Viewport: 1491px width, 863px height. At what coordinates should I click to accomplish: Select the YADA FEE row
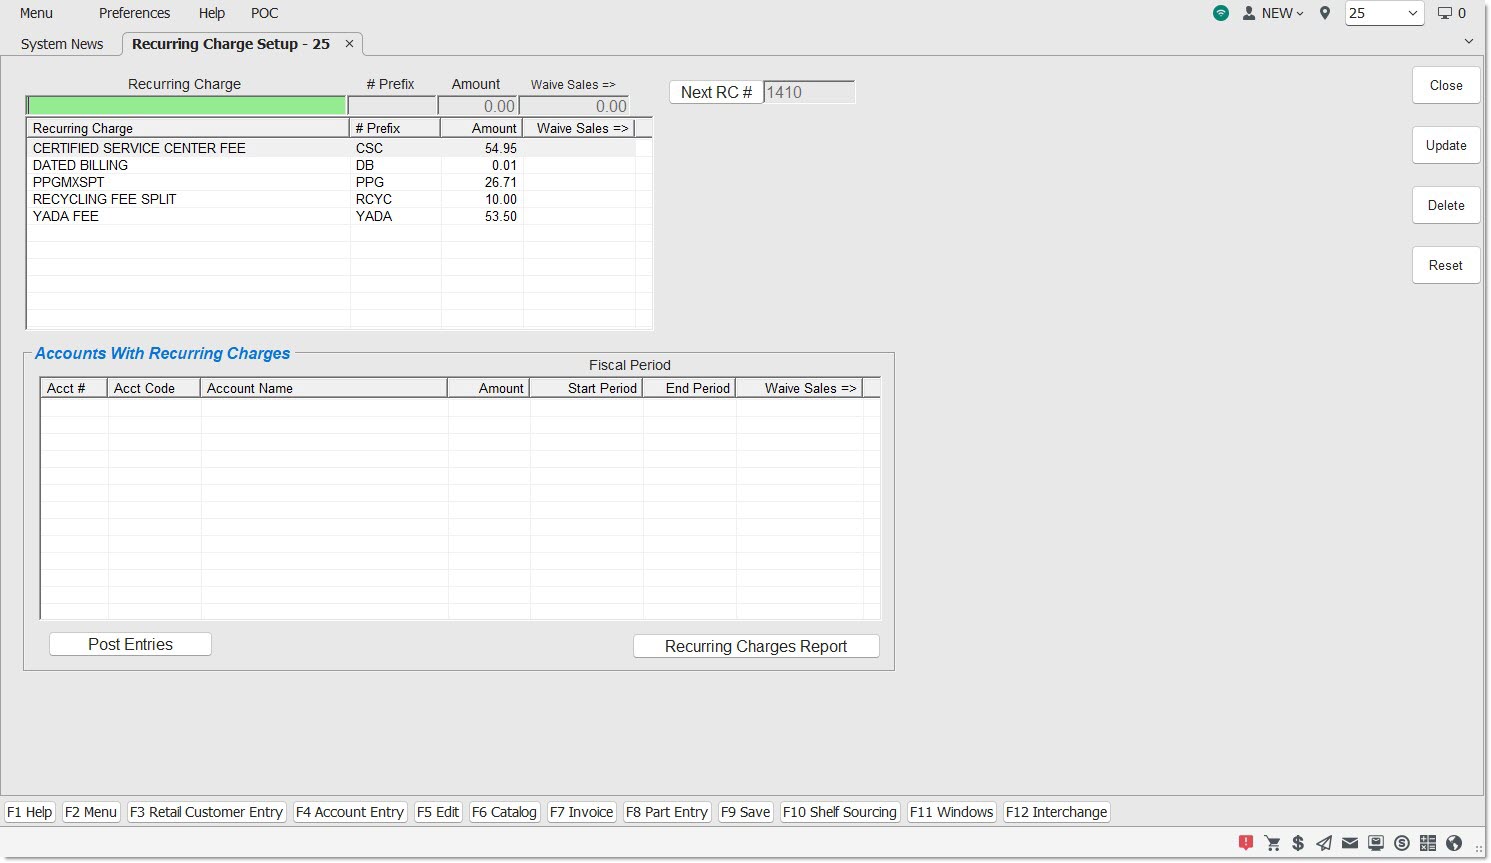point(66,216)
